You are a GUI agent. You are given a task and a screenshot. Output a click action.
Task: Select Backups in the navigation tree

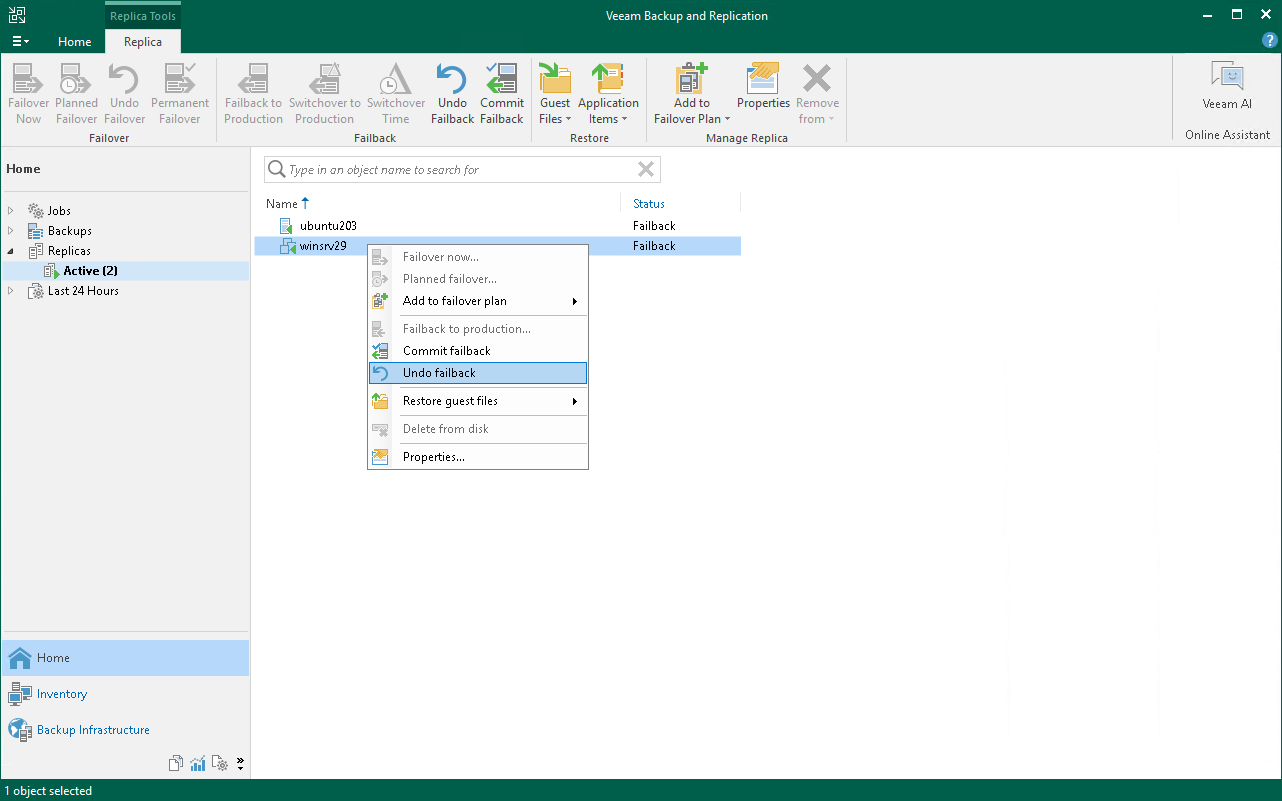pyautogui.click(x=70, y=231)
